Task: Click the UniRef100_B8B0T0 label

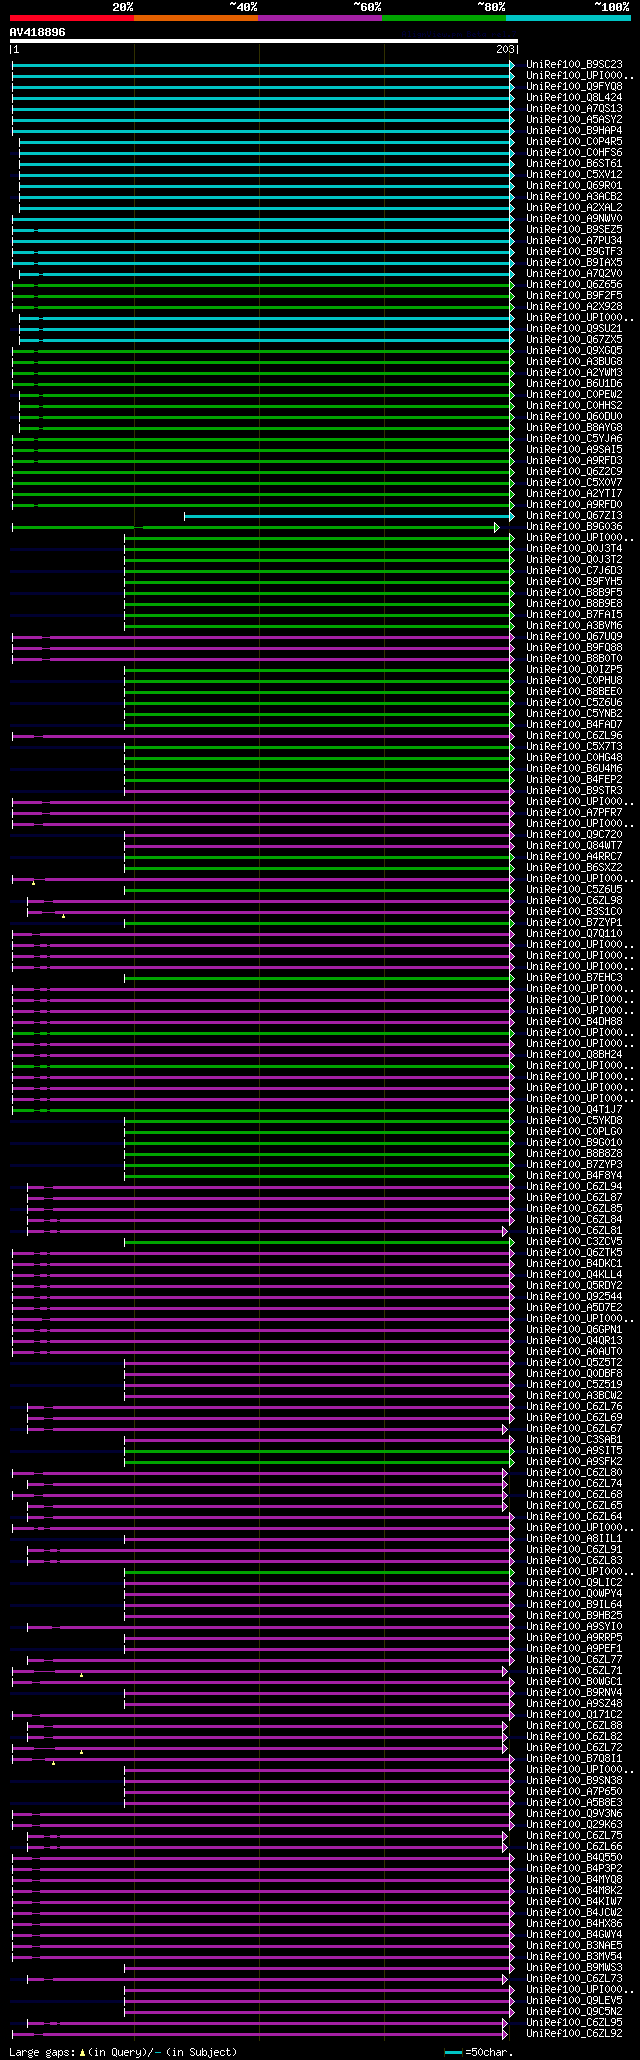Action: click(574, 659)
